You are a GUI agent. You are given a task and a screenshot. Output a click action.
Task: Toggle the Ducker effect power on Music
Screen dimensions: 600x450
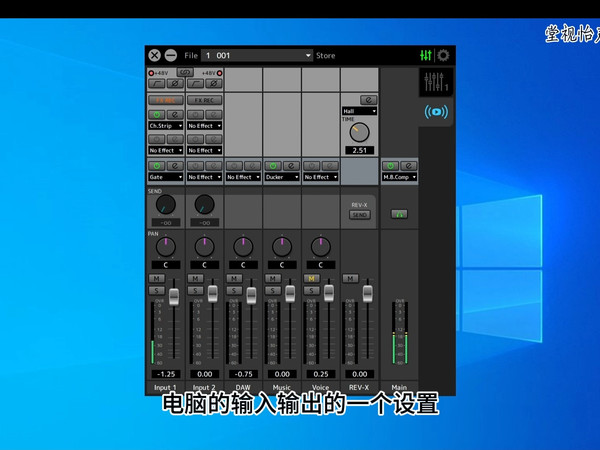point(273,166)
